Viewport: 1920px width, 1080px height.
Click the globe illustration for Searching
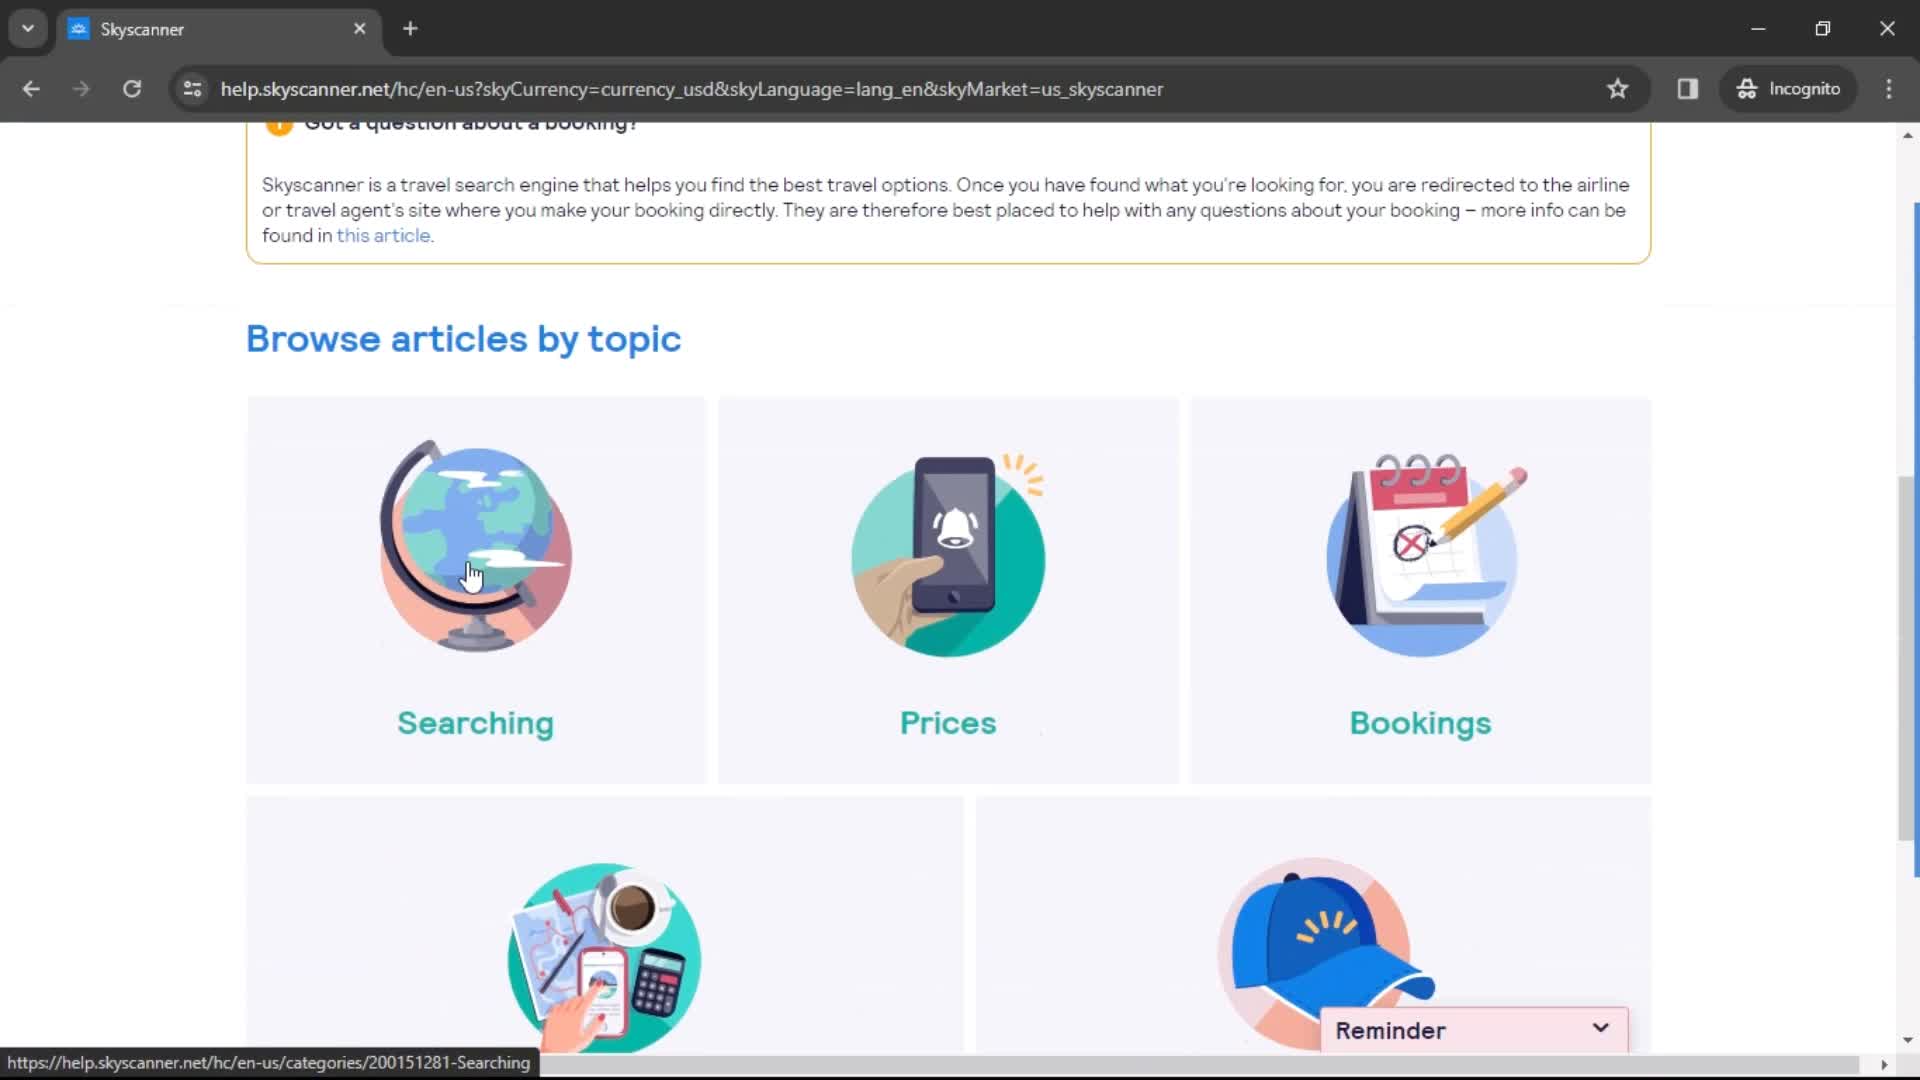(476, 547)
